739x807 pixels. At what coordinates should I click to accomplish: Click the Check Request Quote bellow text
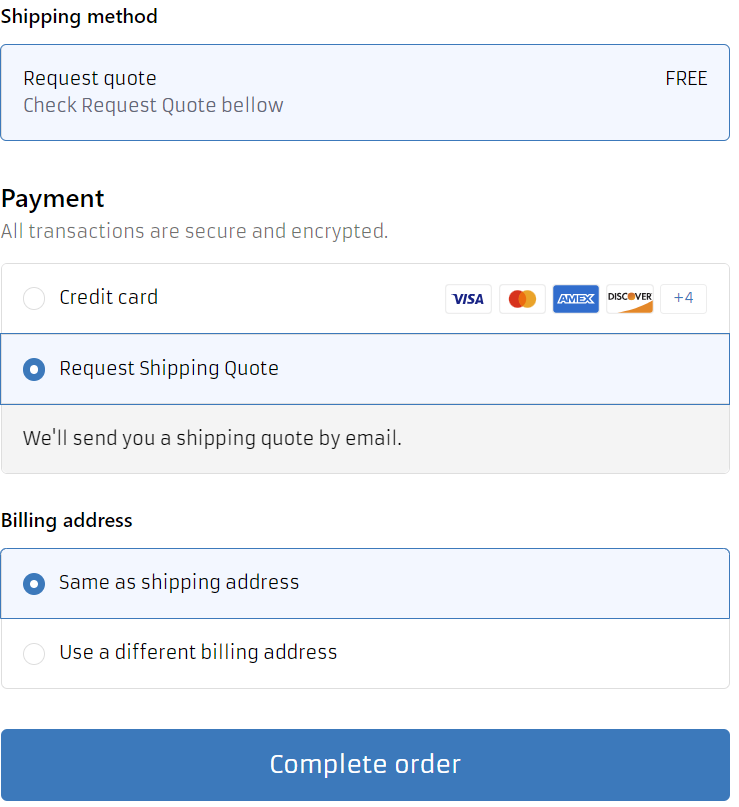coord(153,106)
